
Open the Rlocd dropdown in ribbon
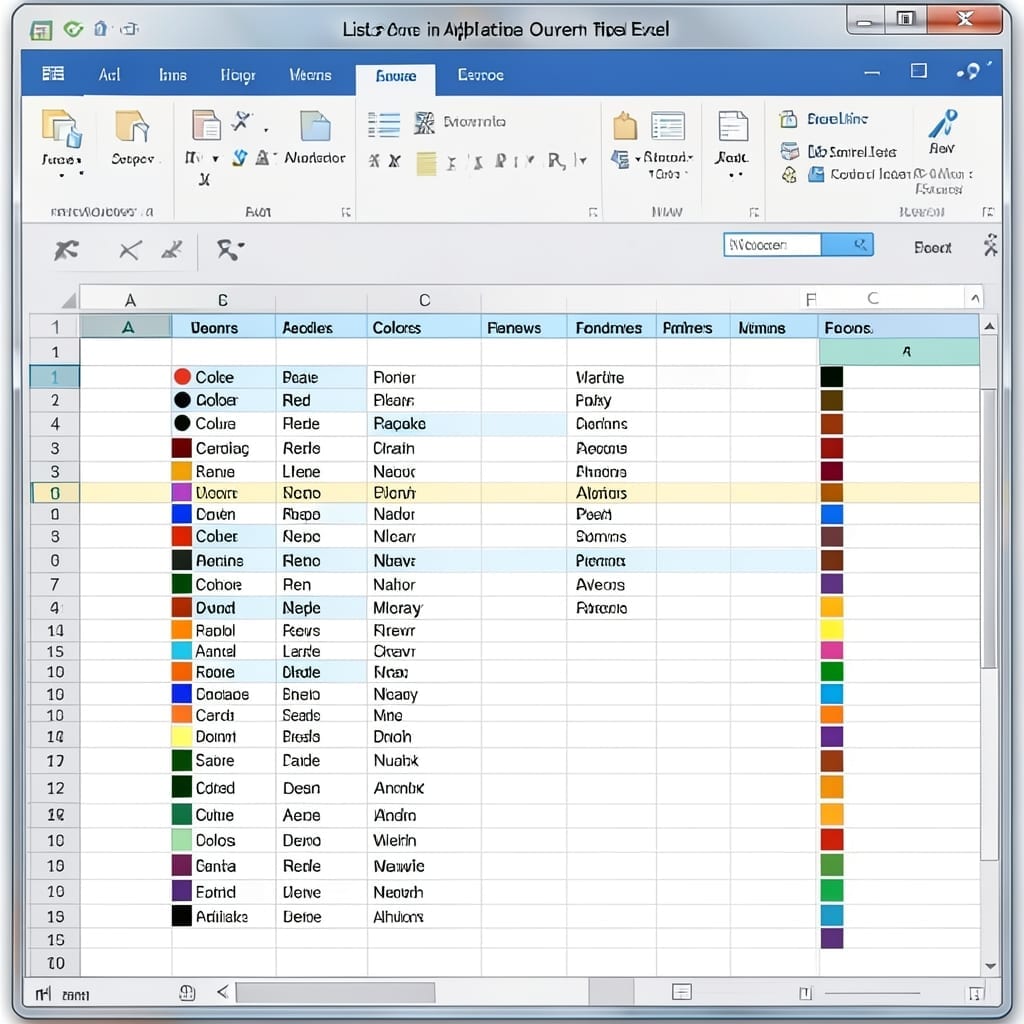[x=667, y=157]
